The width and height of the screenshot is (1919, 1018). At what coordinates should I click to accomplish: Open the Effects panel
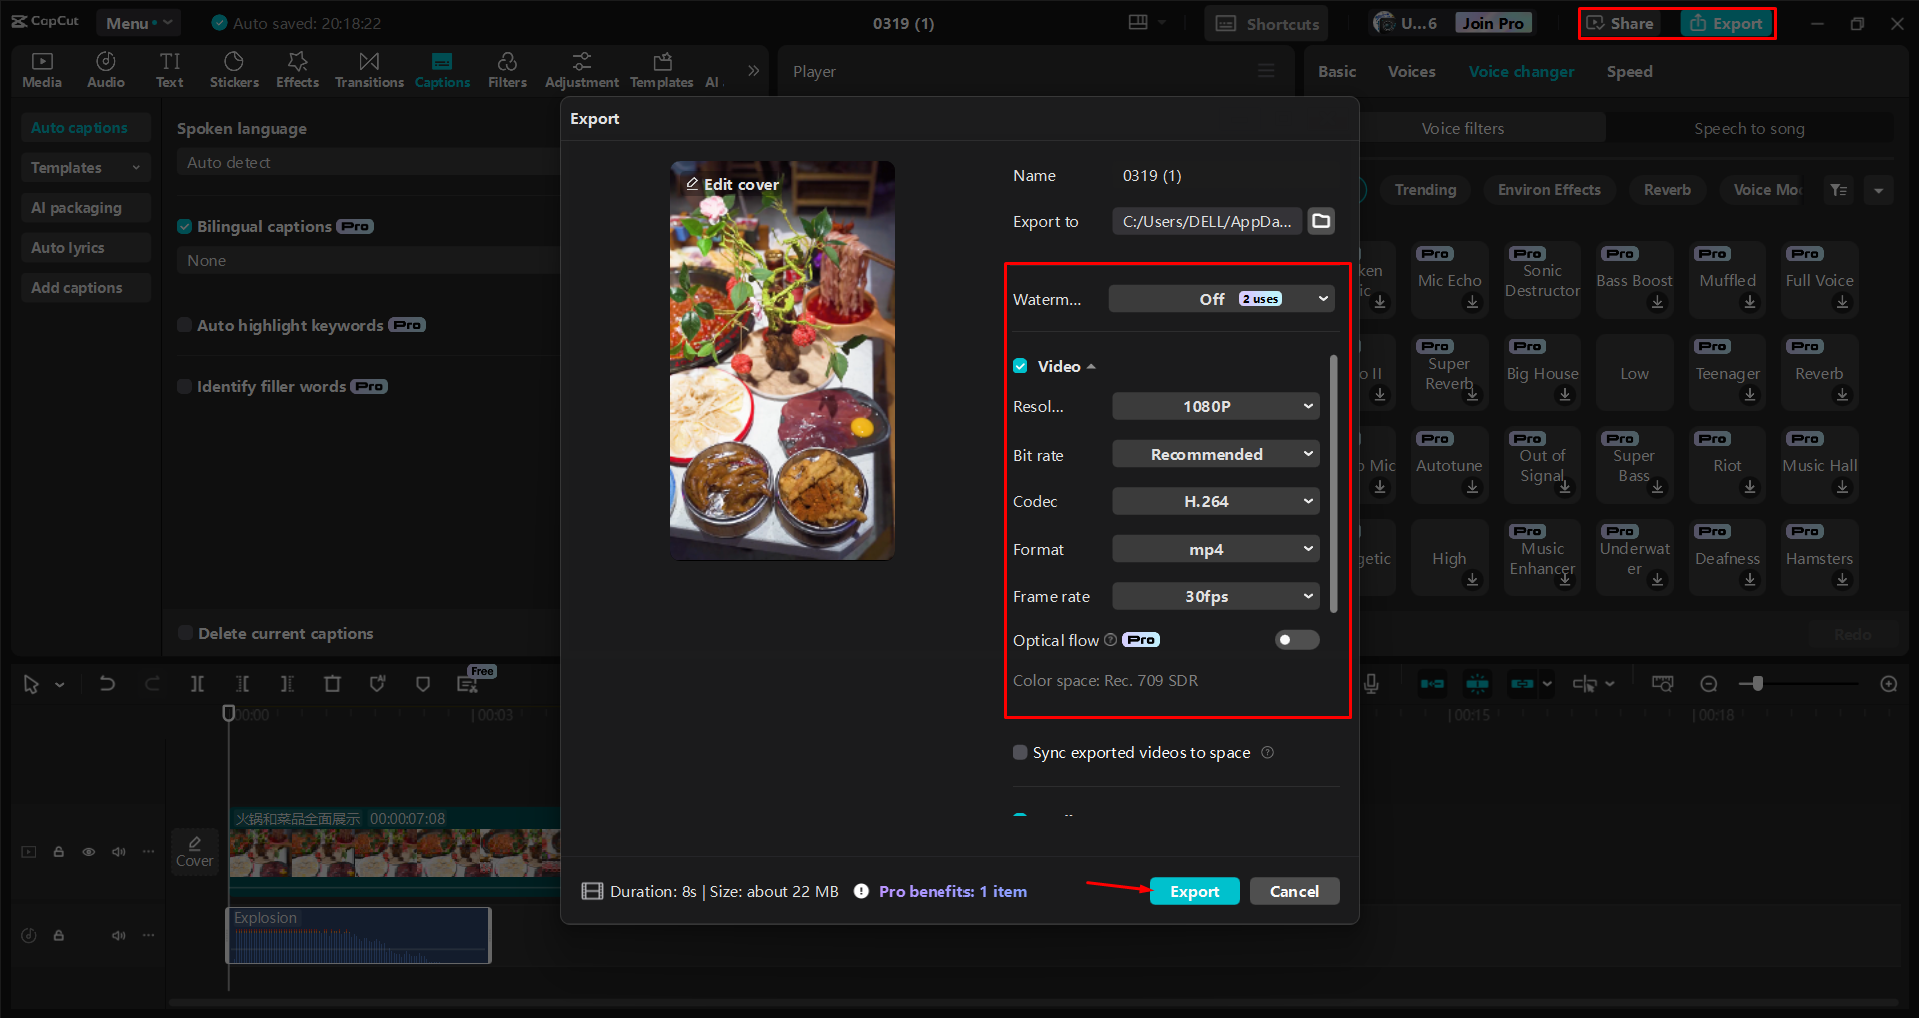pyautogui.click(x=297, y=69)
